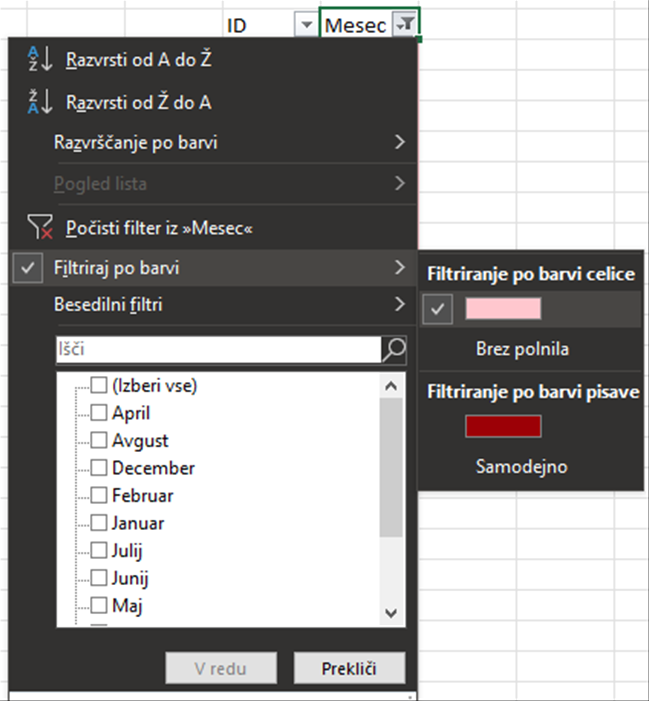Click the checkmark next to pink cell color
The width and height of the screenshot is (649, 701).
click(x=438, y=309)
